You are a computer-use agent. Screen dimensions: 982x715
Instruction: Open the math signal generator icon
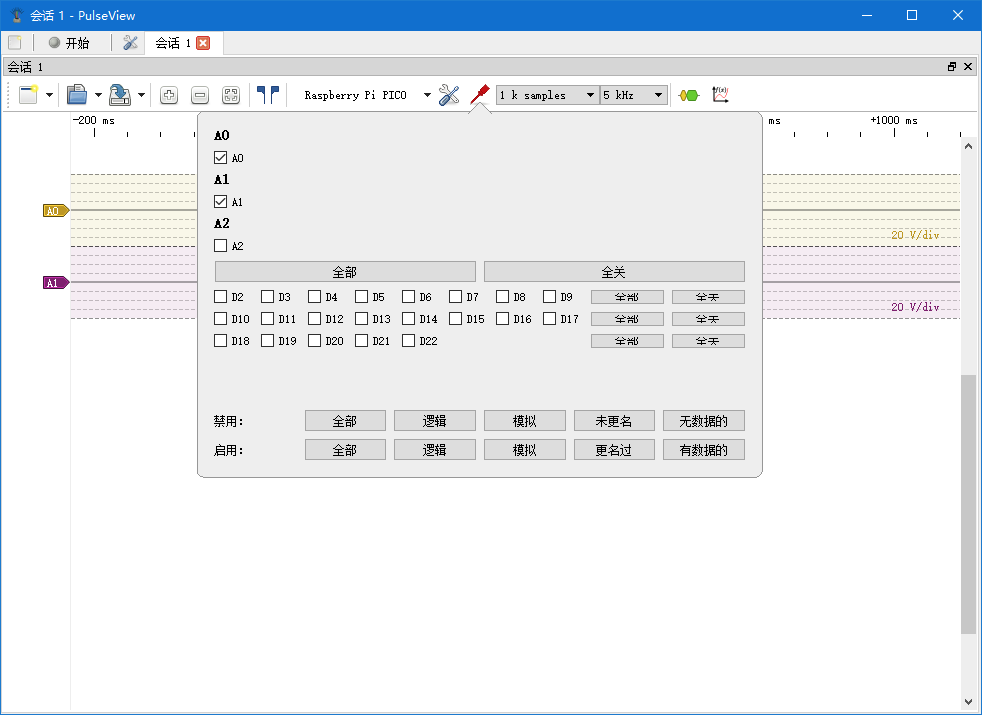pyautogui.click(x=720, y=94)
